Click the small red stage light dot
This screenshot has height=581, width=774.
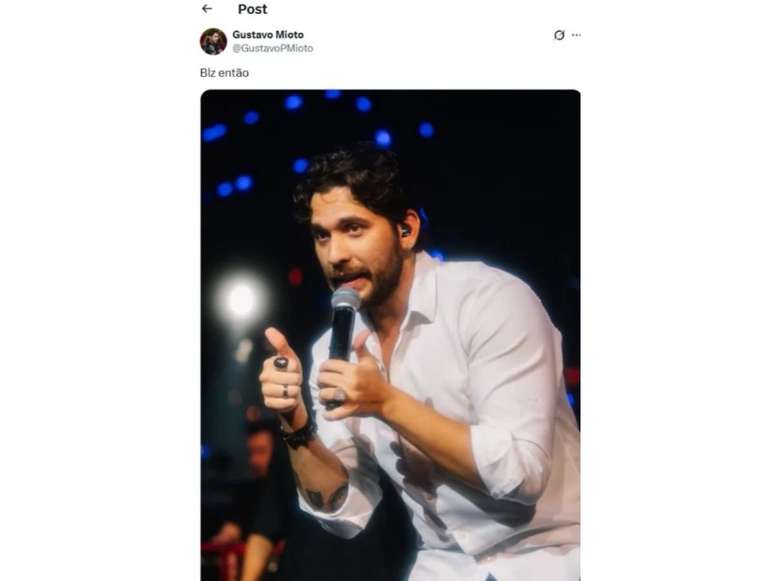pyautogui.click(x=295, y=277)
